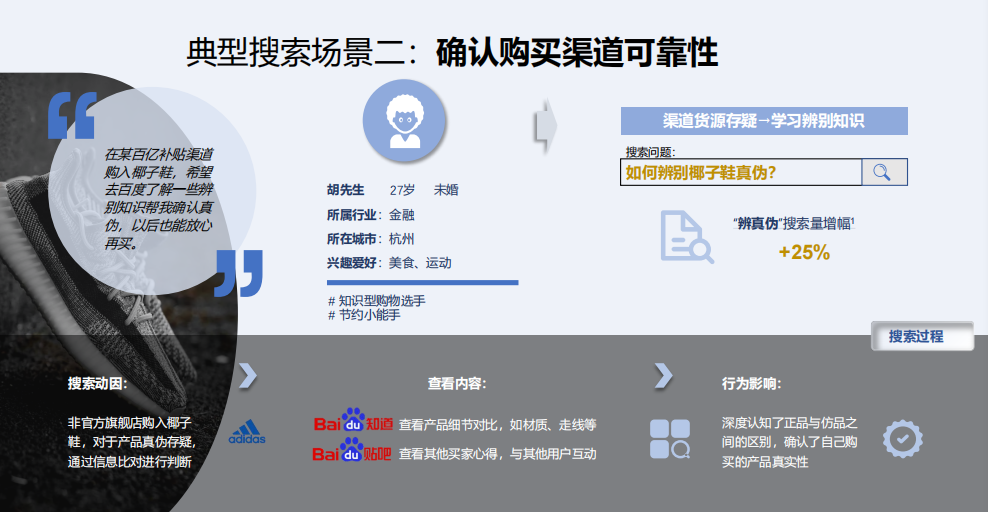This screenshot has width=988, height=512.
Task: Click the banner 渠道货源存疑→学习辨别知识
Action: pos(764,121)
